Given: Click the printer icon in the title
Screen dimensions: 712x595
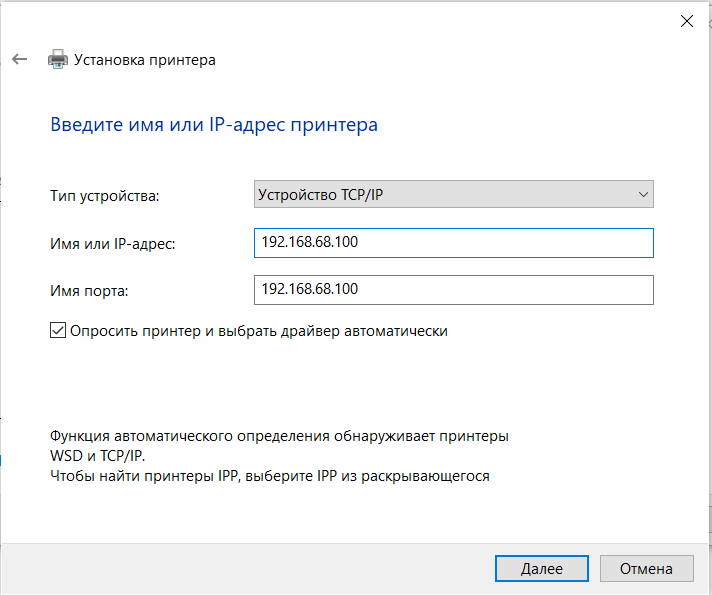Looking at the screenshot, I should (58, 60).
